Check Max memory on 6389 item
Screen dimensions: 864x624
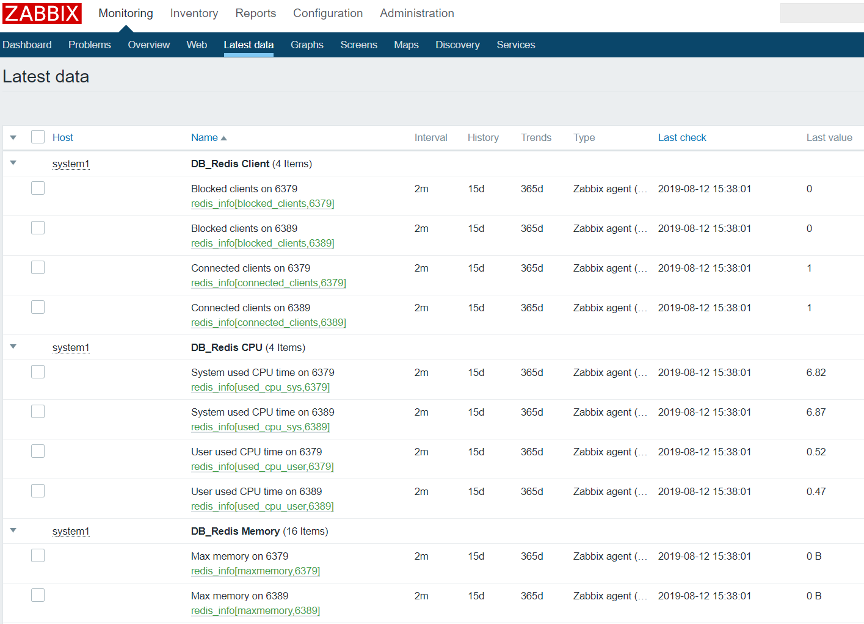38,595
